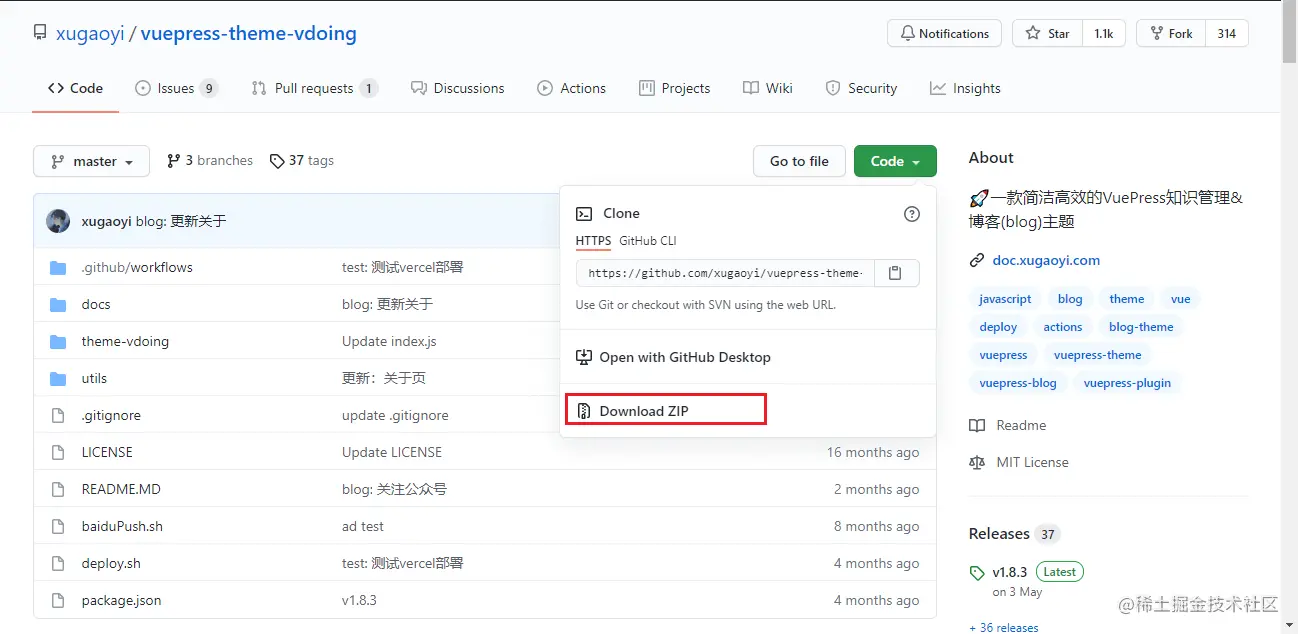Open the Discussions tab
The height and width of the screenshot is (634, 1298).
click(x=458, y=88)
